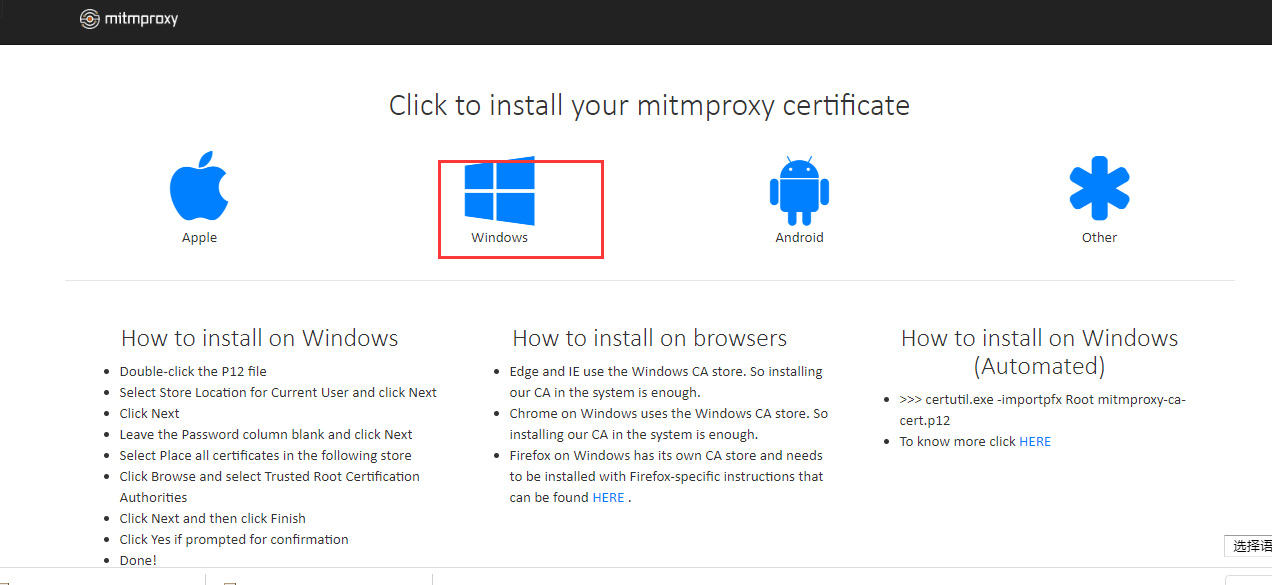Click the leftmost download item in the bottom bar
This screenshot has height=585, width=1272.
coord(100,580)
